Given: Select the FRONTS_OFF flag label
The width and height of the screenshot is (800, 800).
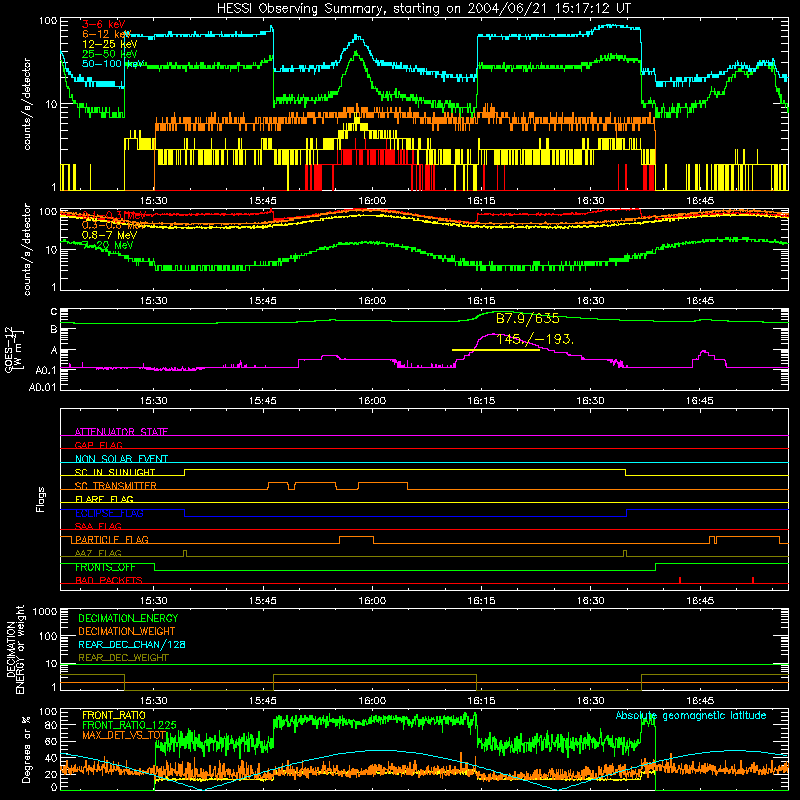Looking at the screenshot, I should tap(105, 567).
